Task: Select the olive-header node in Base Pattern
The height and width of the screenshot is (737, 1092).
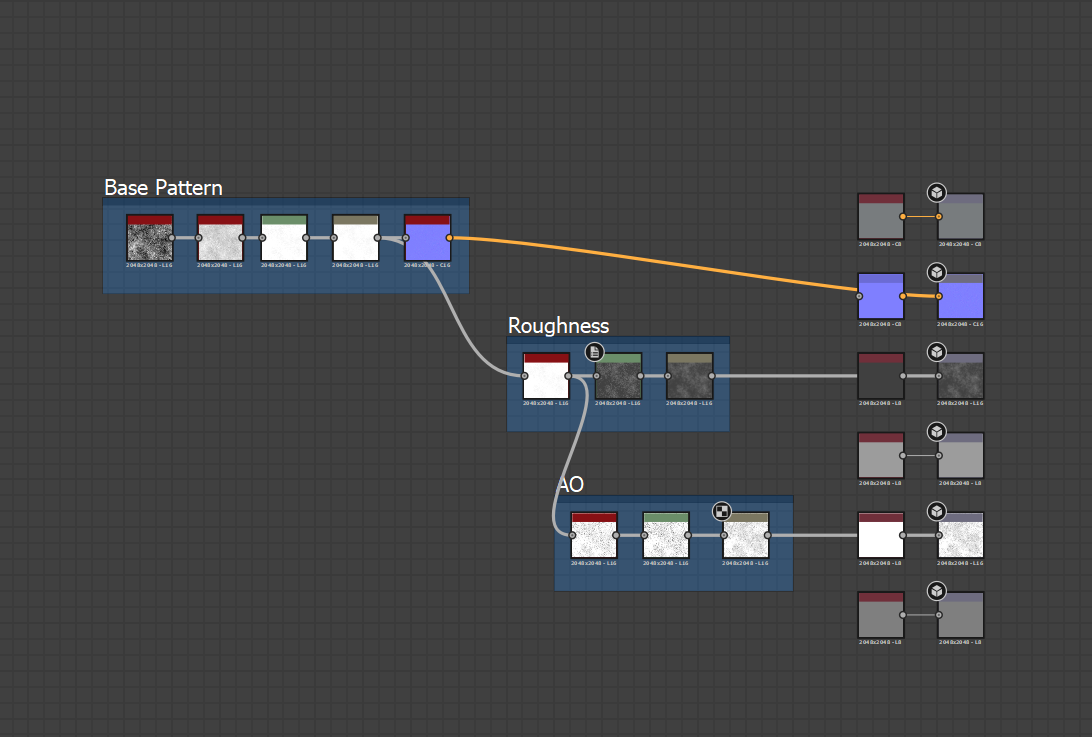Action: 356,238
